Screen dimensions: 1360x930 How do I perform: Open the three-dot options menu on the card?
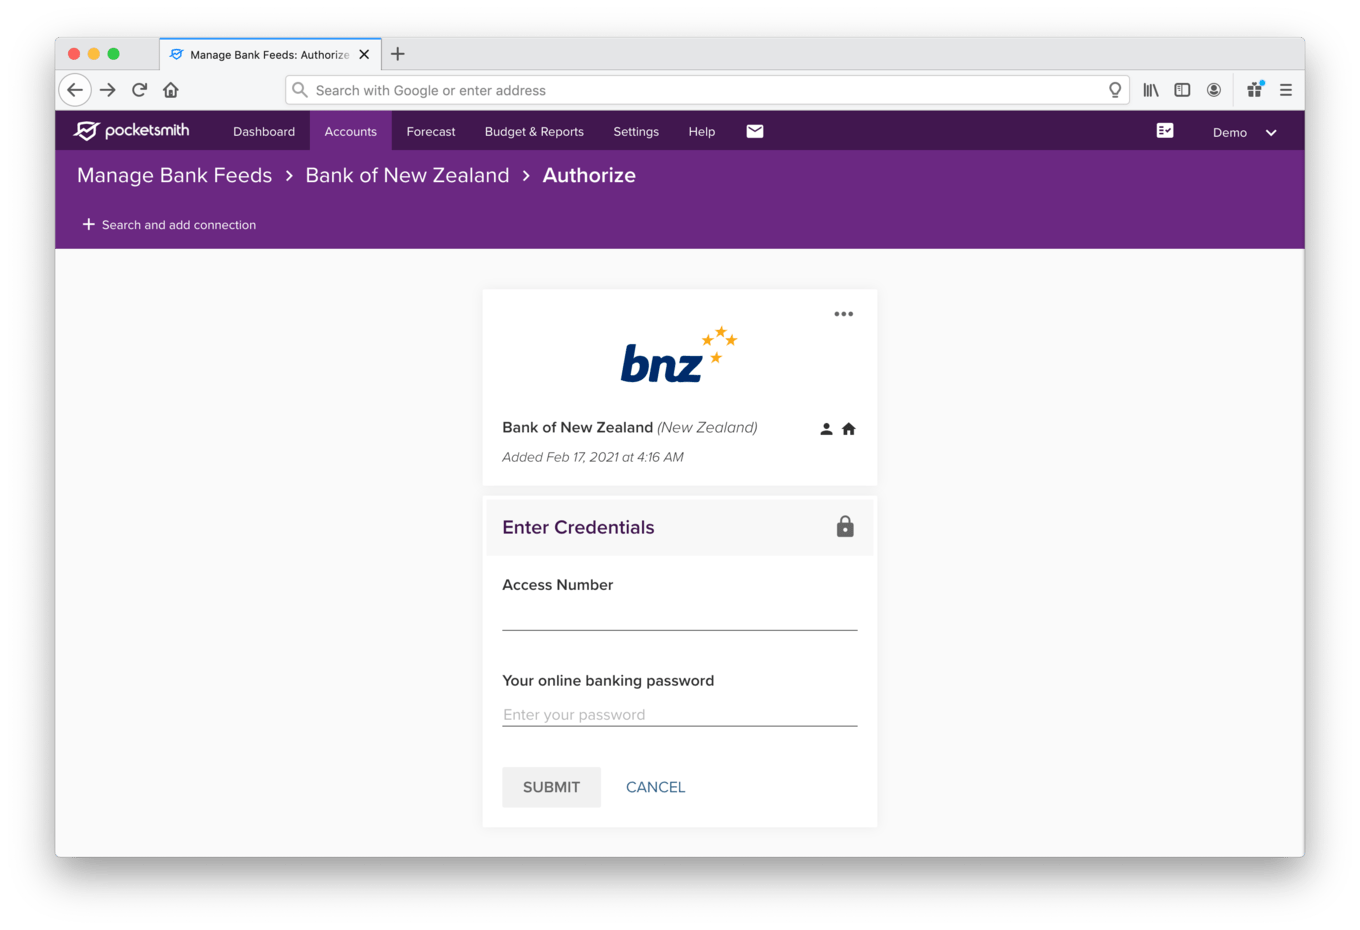pyautogui.click(x=843, y=313)
